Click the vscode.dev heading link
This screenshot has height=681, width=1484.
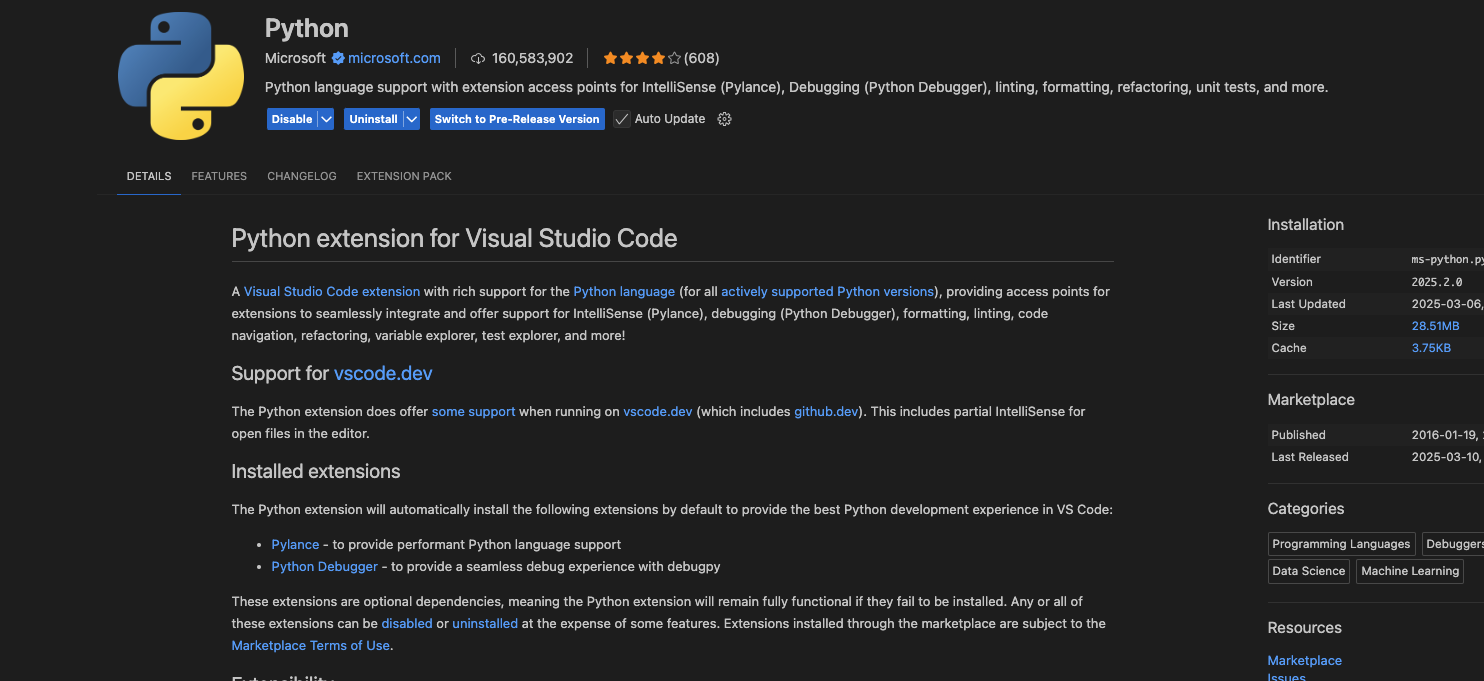pyautogui.click(x=383, y=373)
